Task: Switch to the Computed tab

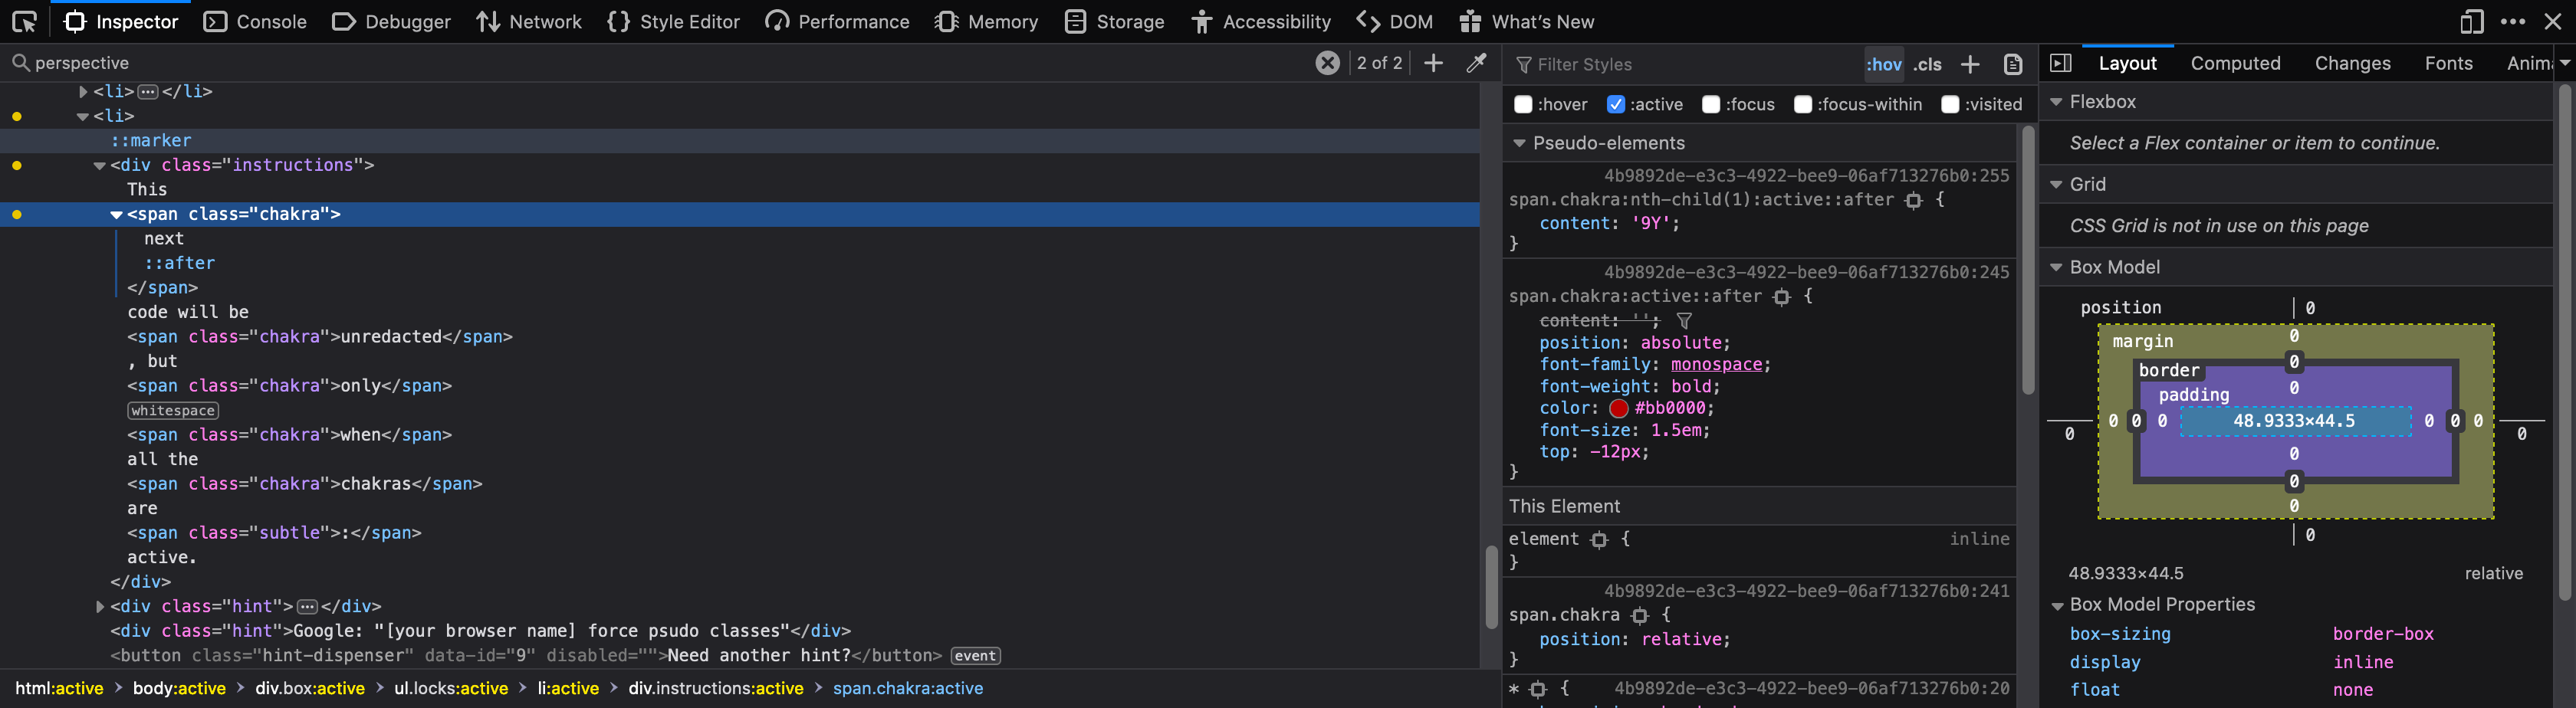Action: tap(2235, 63)
